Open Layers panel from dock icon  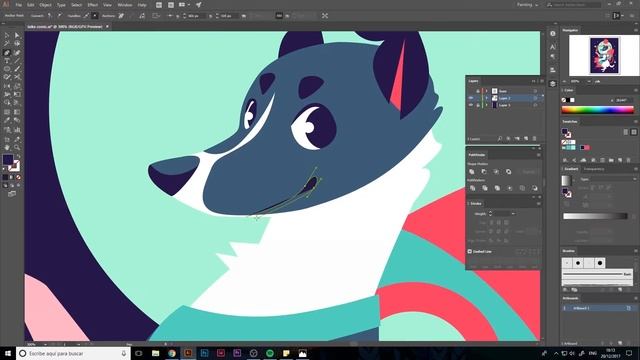click(553, 83)
